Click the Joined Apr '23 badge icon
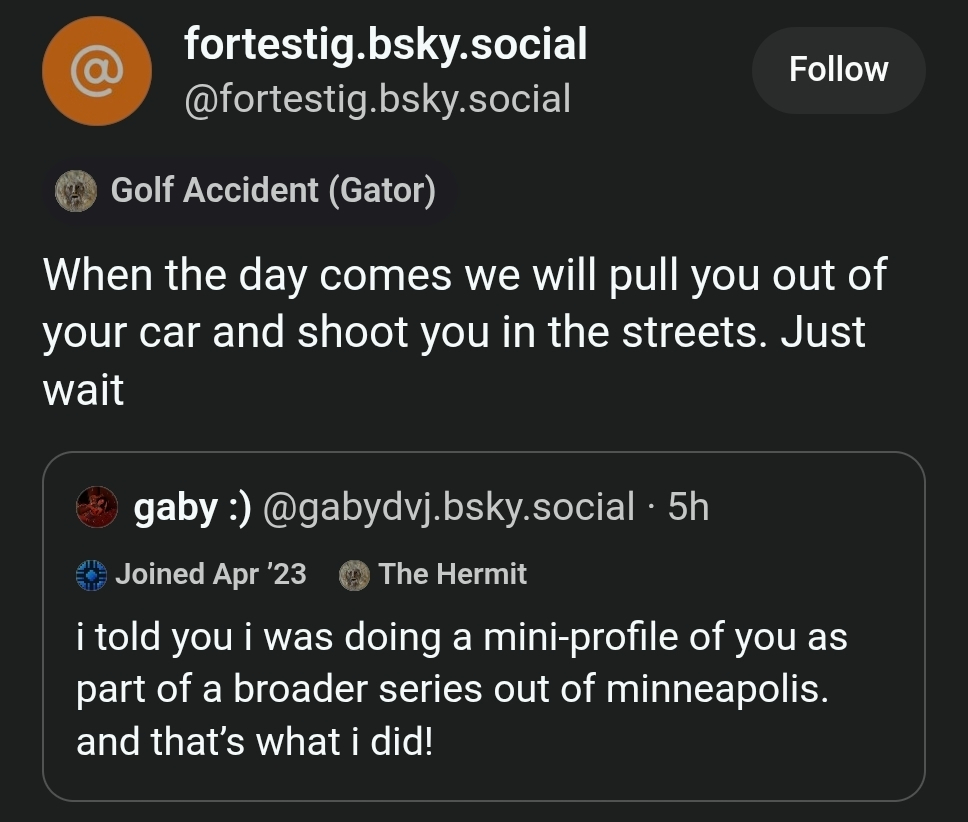The width and height of the screenshot is (968, 822). (x=92, y=574)
